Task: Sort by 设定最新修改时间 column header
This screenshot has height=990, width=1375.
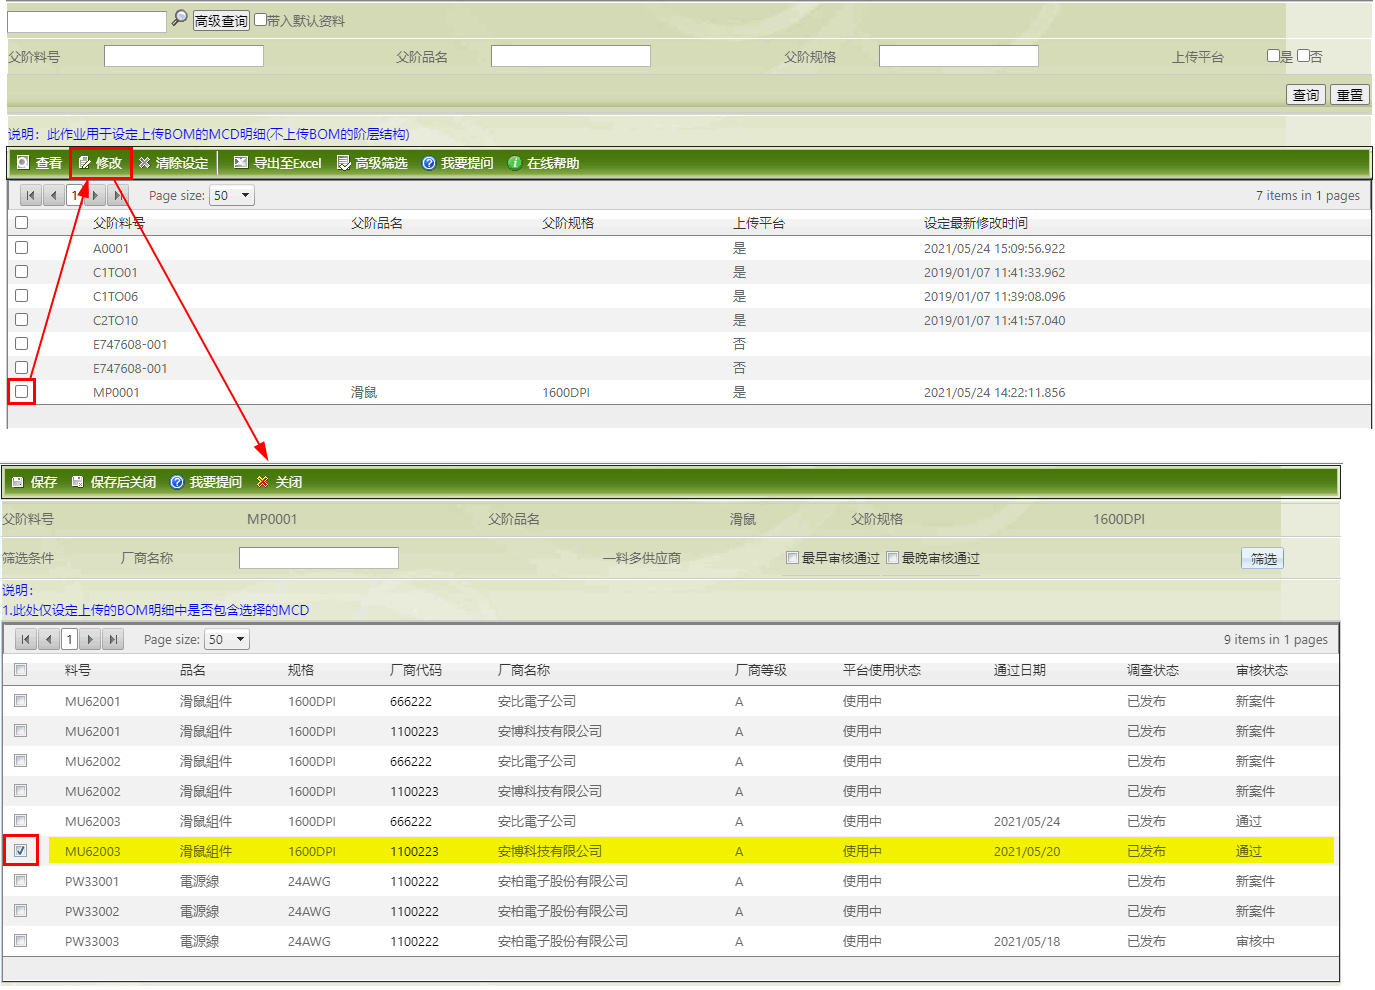Action: point(976,223)
